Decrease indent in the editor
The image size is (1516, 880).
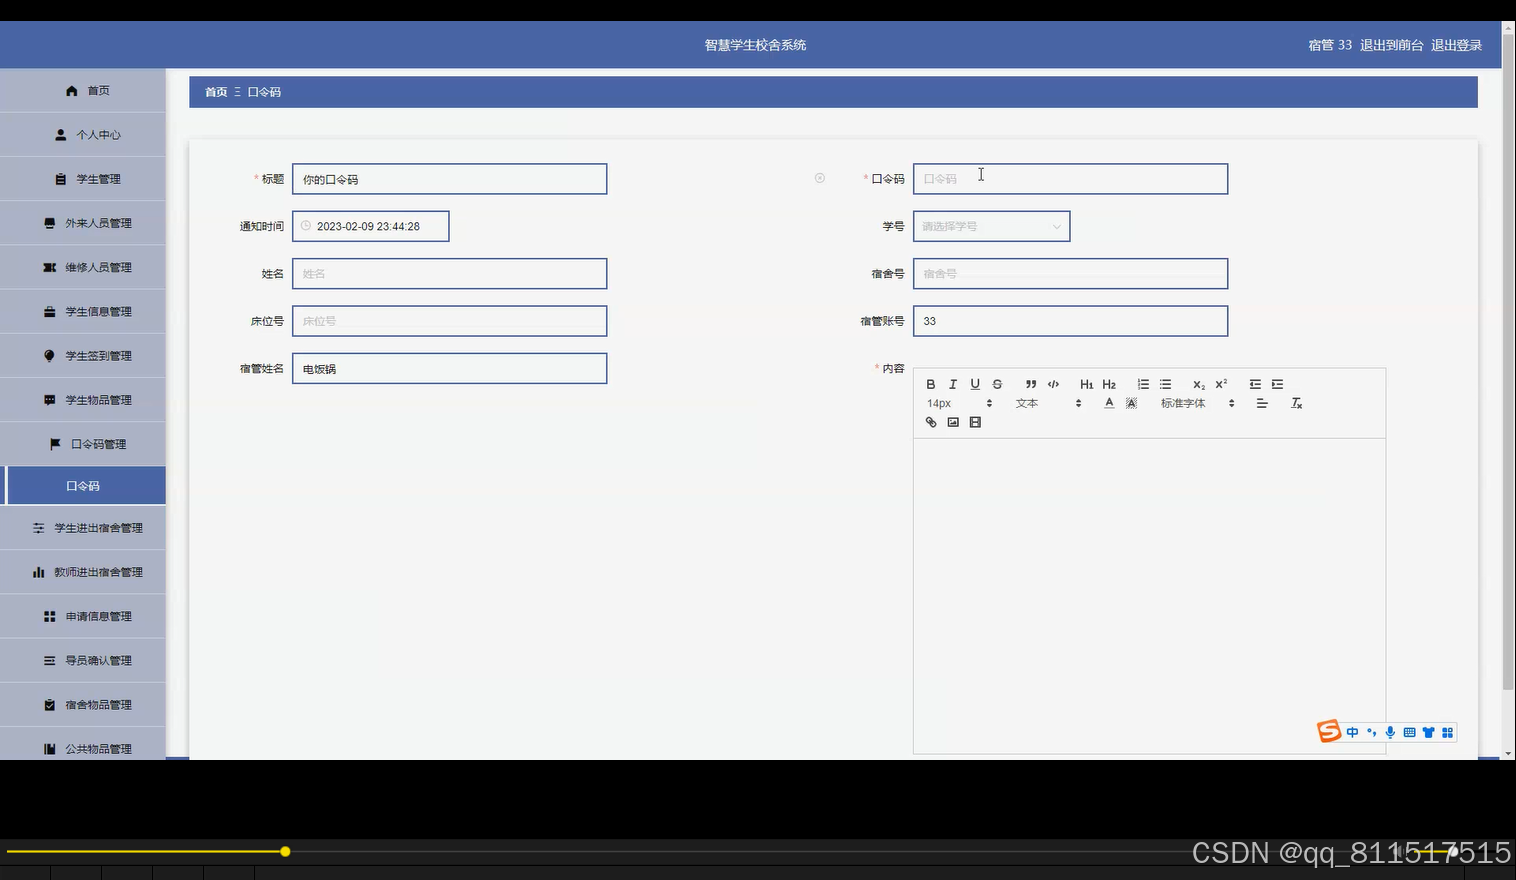click(x=1255, y=384)
